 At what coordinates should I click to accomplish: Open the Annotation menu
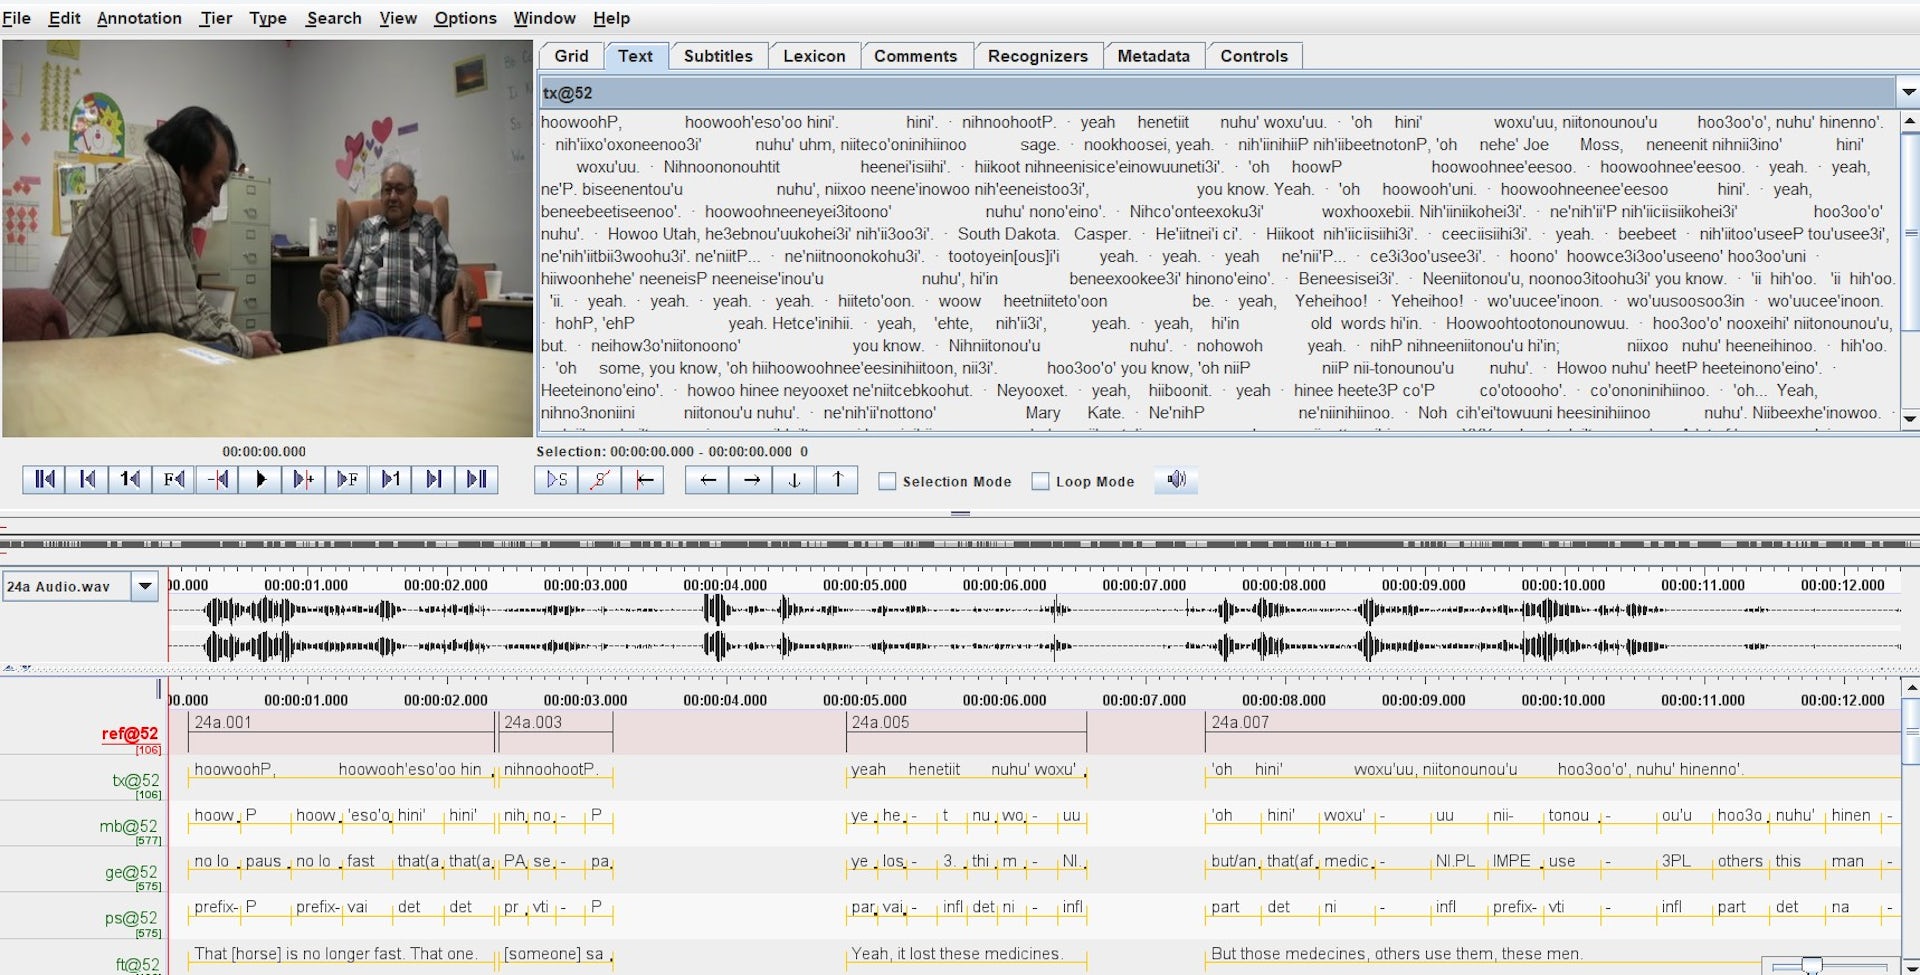(139, 18)
